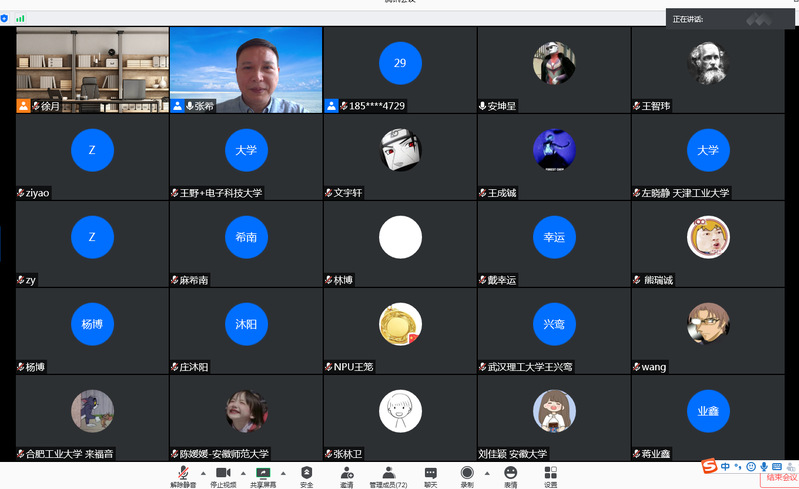Click the stop video camera icon (停止视频)
Screen dimensions: 799x489
223,473
